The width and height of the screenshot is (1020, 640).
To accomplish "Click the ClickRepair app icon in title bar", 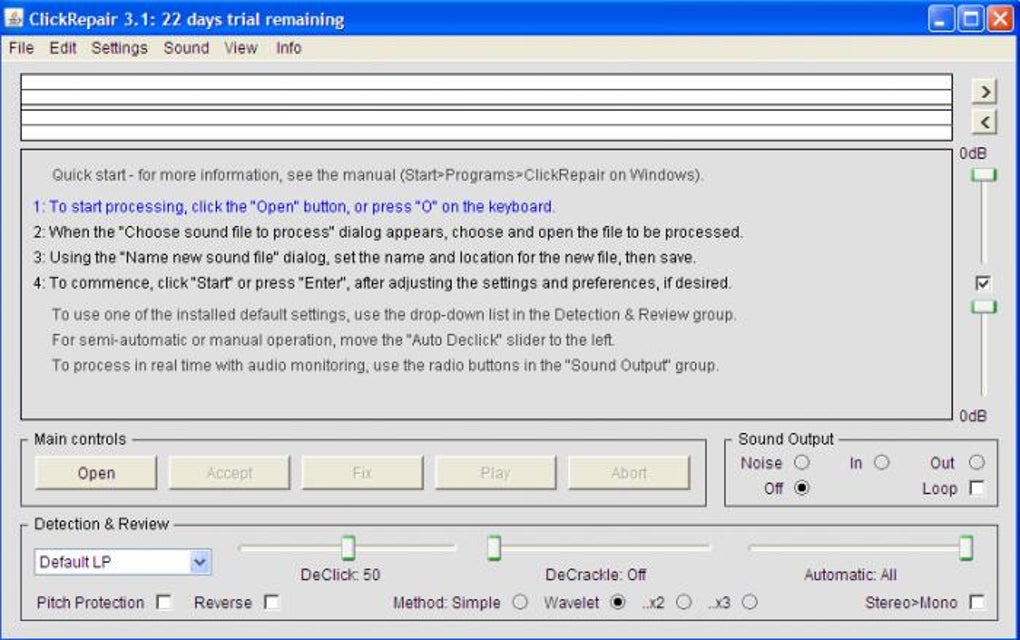I will pyautogui.click(x=13, y=18).
